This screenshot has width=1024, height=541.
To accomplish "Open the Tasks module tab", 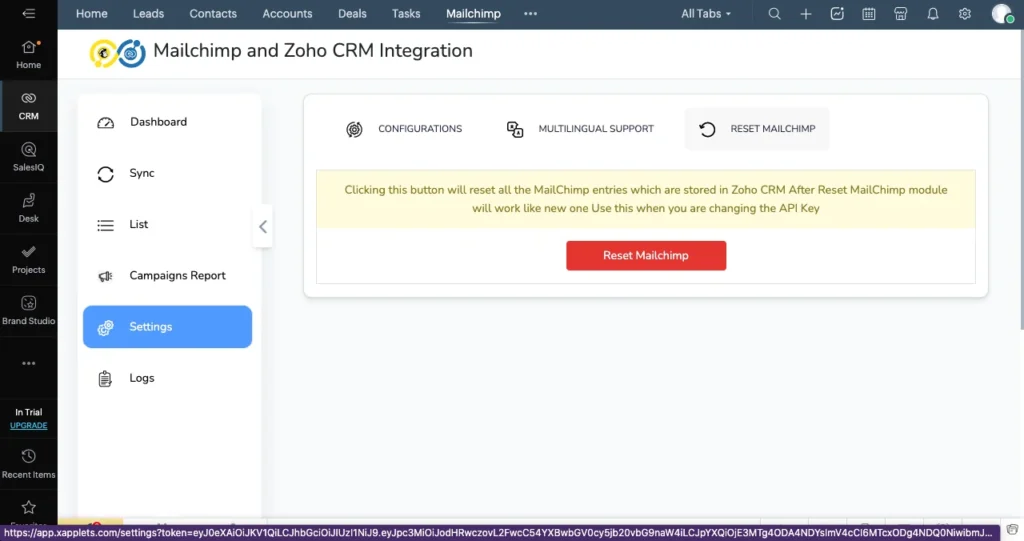I will tap(406, 14).
